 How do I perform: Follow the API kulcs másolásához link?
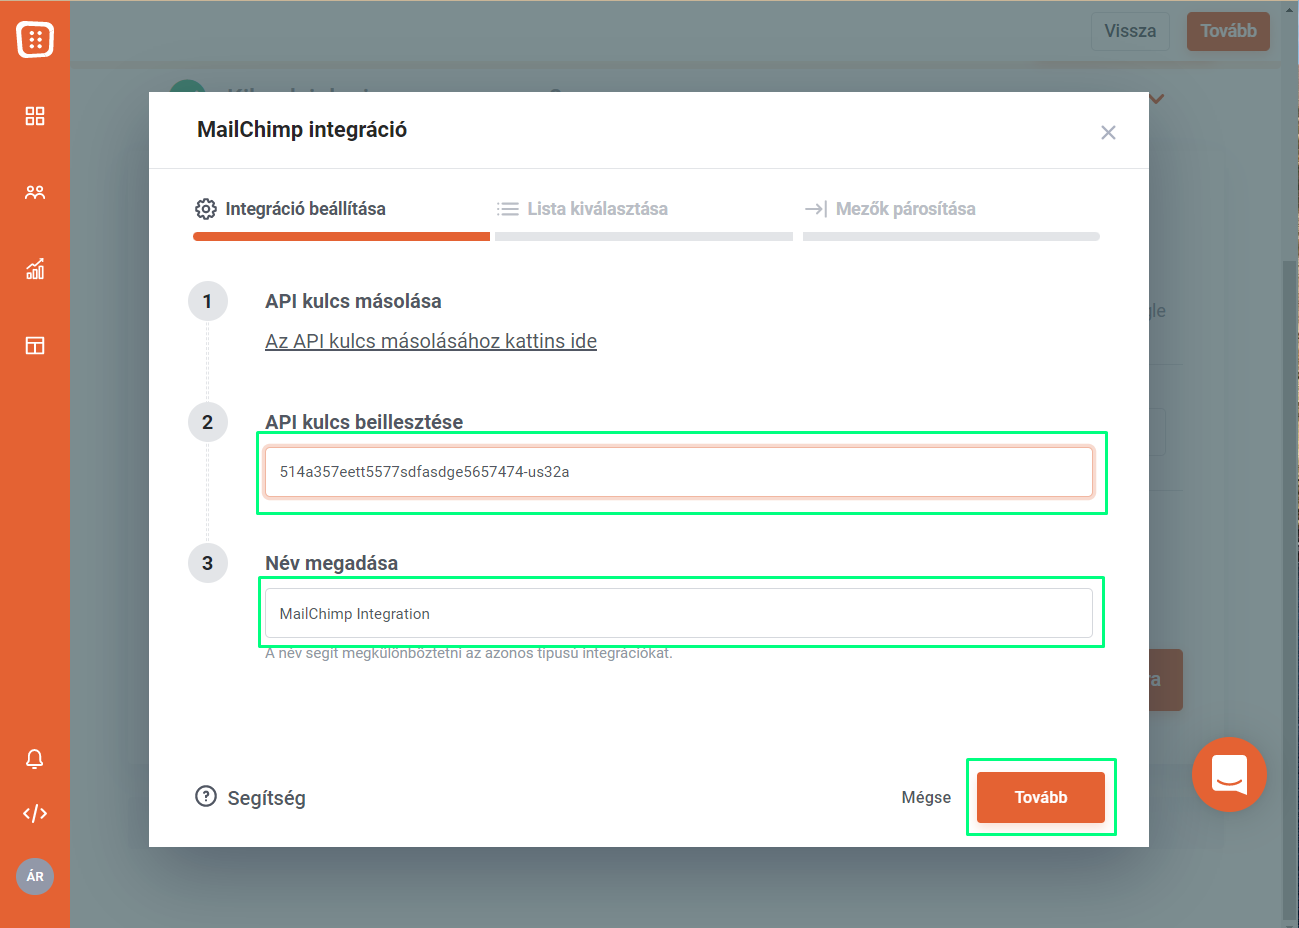pos(431,341)
